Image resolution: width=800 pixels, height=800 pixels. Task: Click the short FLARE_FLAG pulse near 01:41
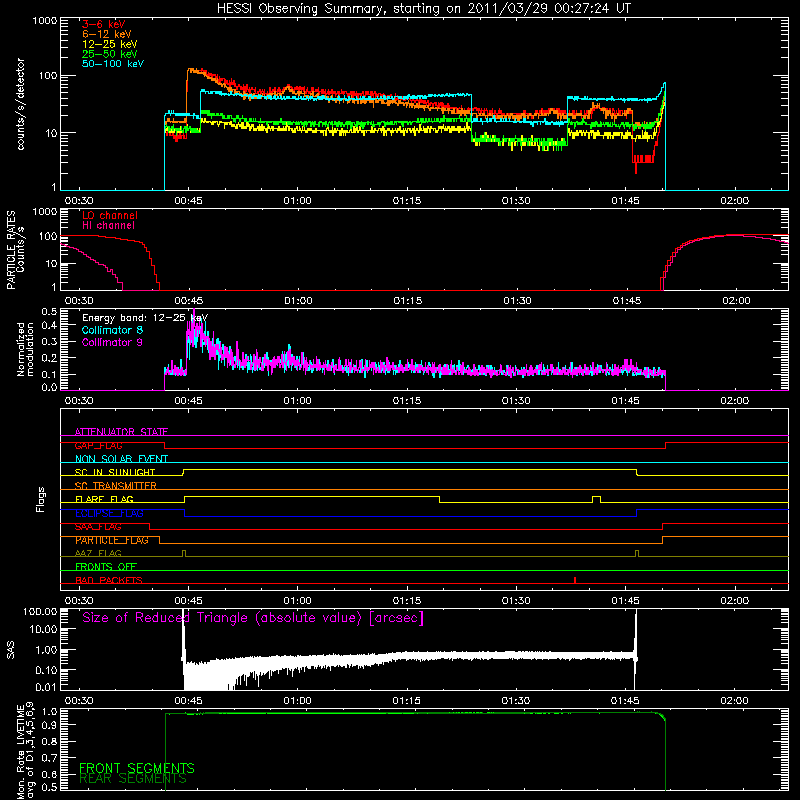596,498
